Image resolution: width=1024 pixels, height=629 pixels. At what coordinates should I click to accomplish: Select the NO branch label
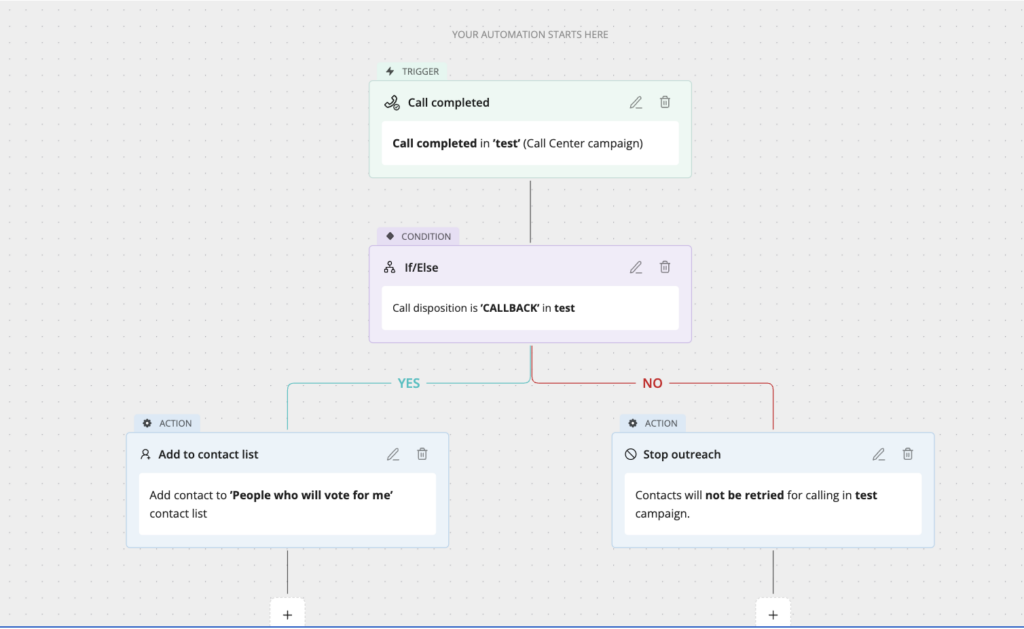click(x=652, y=383)
